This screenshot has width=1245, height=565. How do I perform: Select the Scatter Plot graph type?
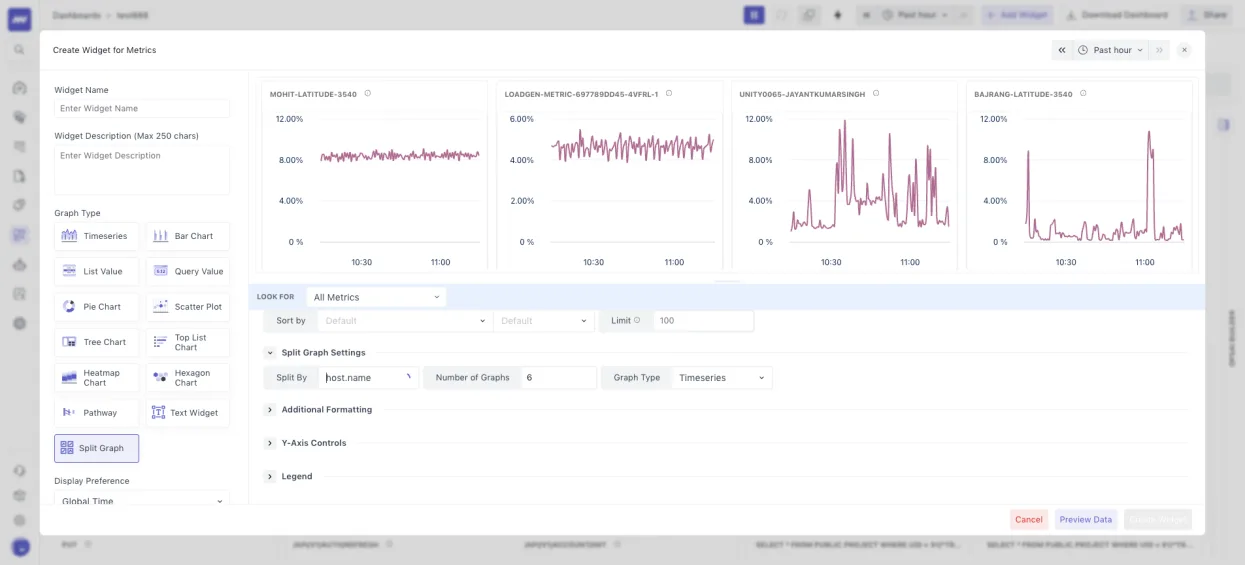[188, 307]
